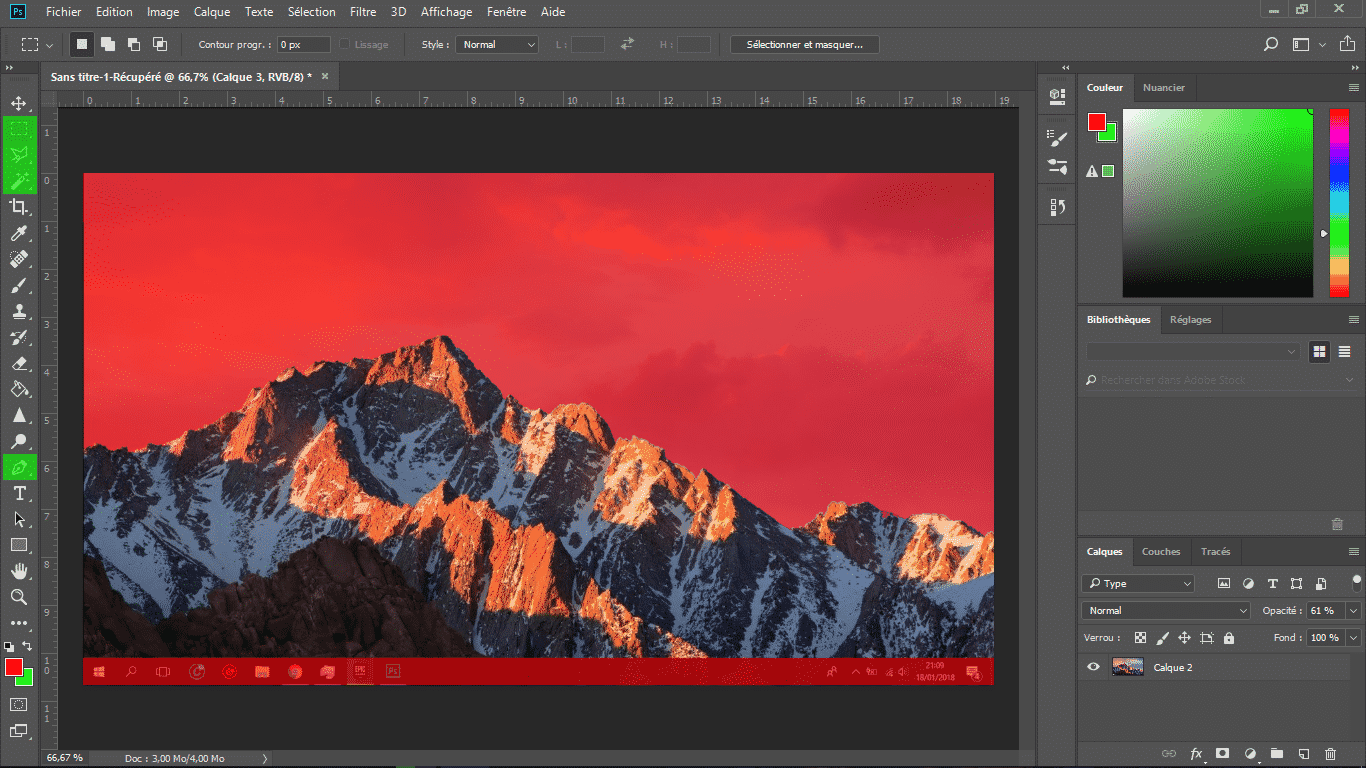Viewport: 1366px width, 768px height.
Task: Pick the Eyedropper tool
Action: click(x=19, y=233)
